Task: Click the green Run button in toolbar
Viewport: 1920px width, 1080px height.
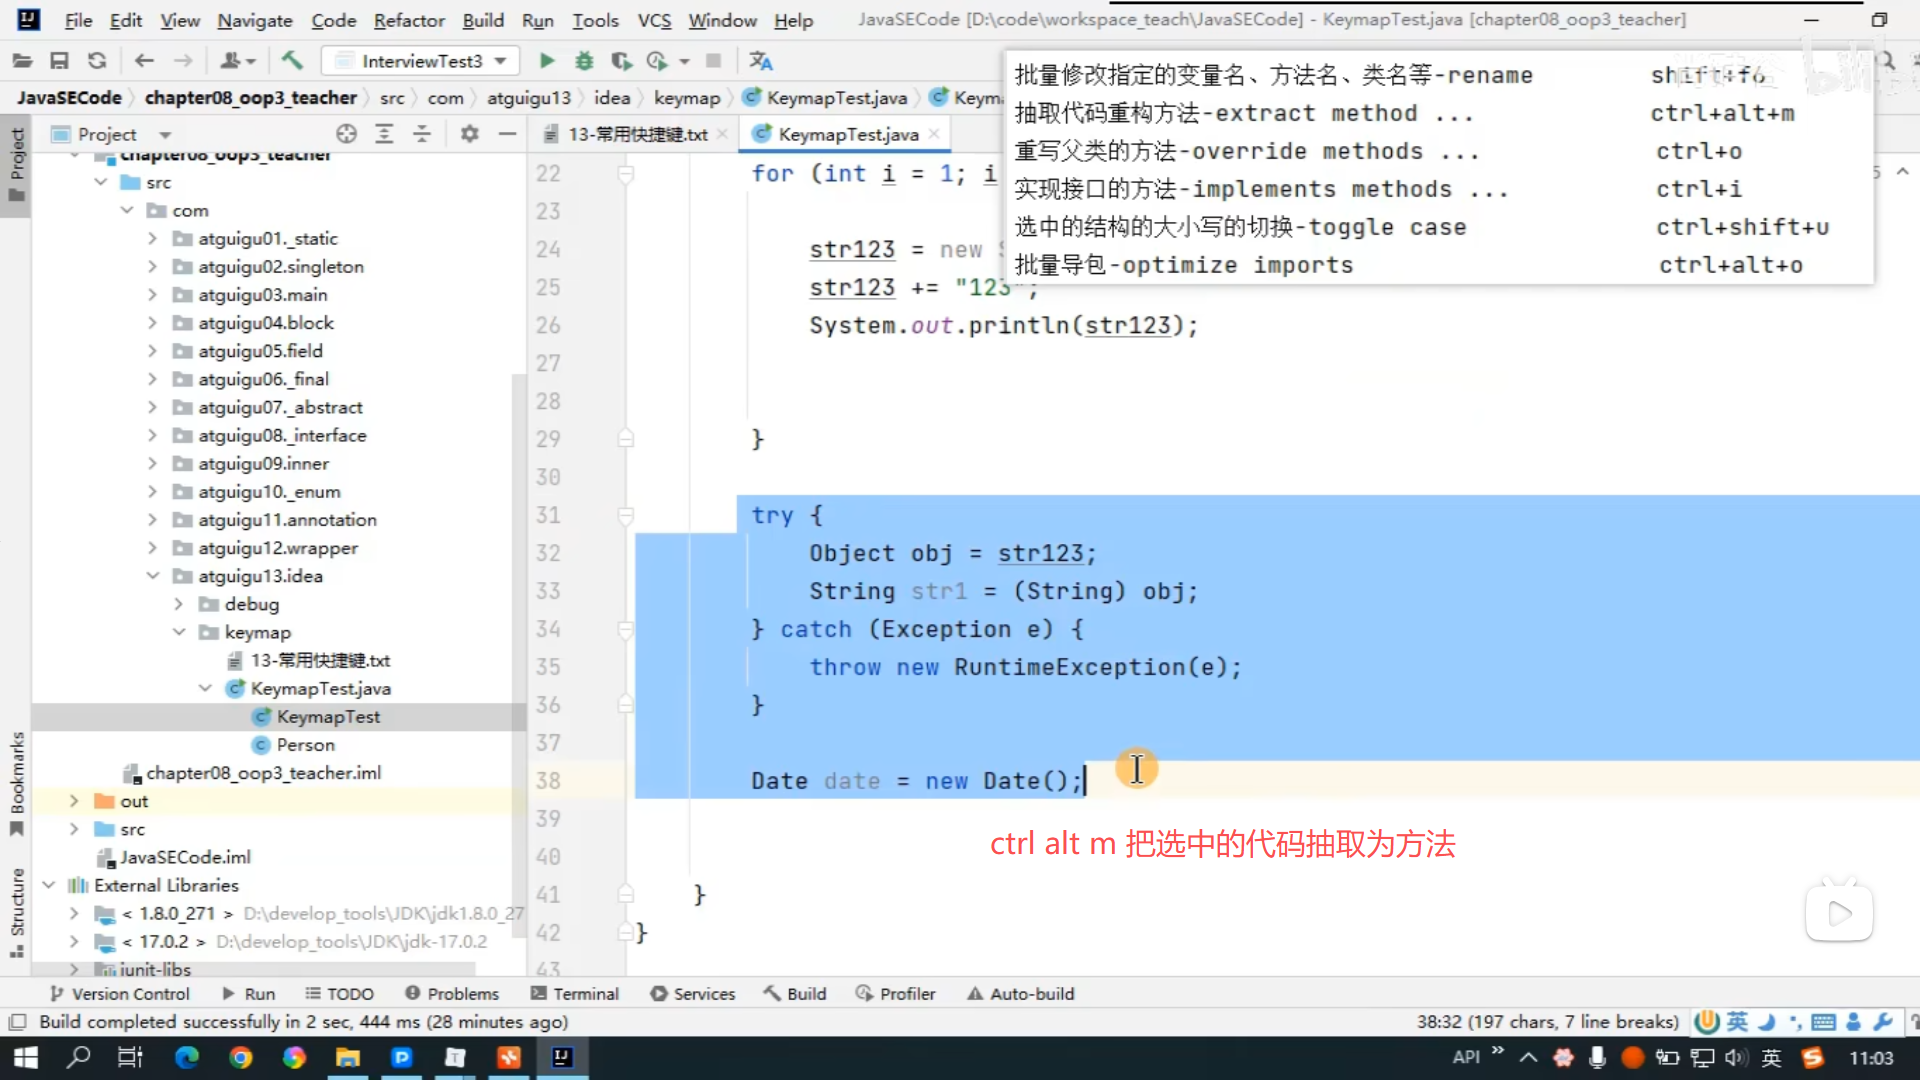Action: pyautogui.click(x=546, y=61)
